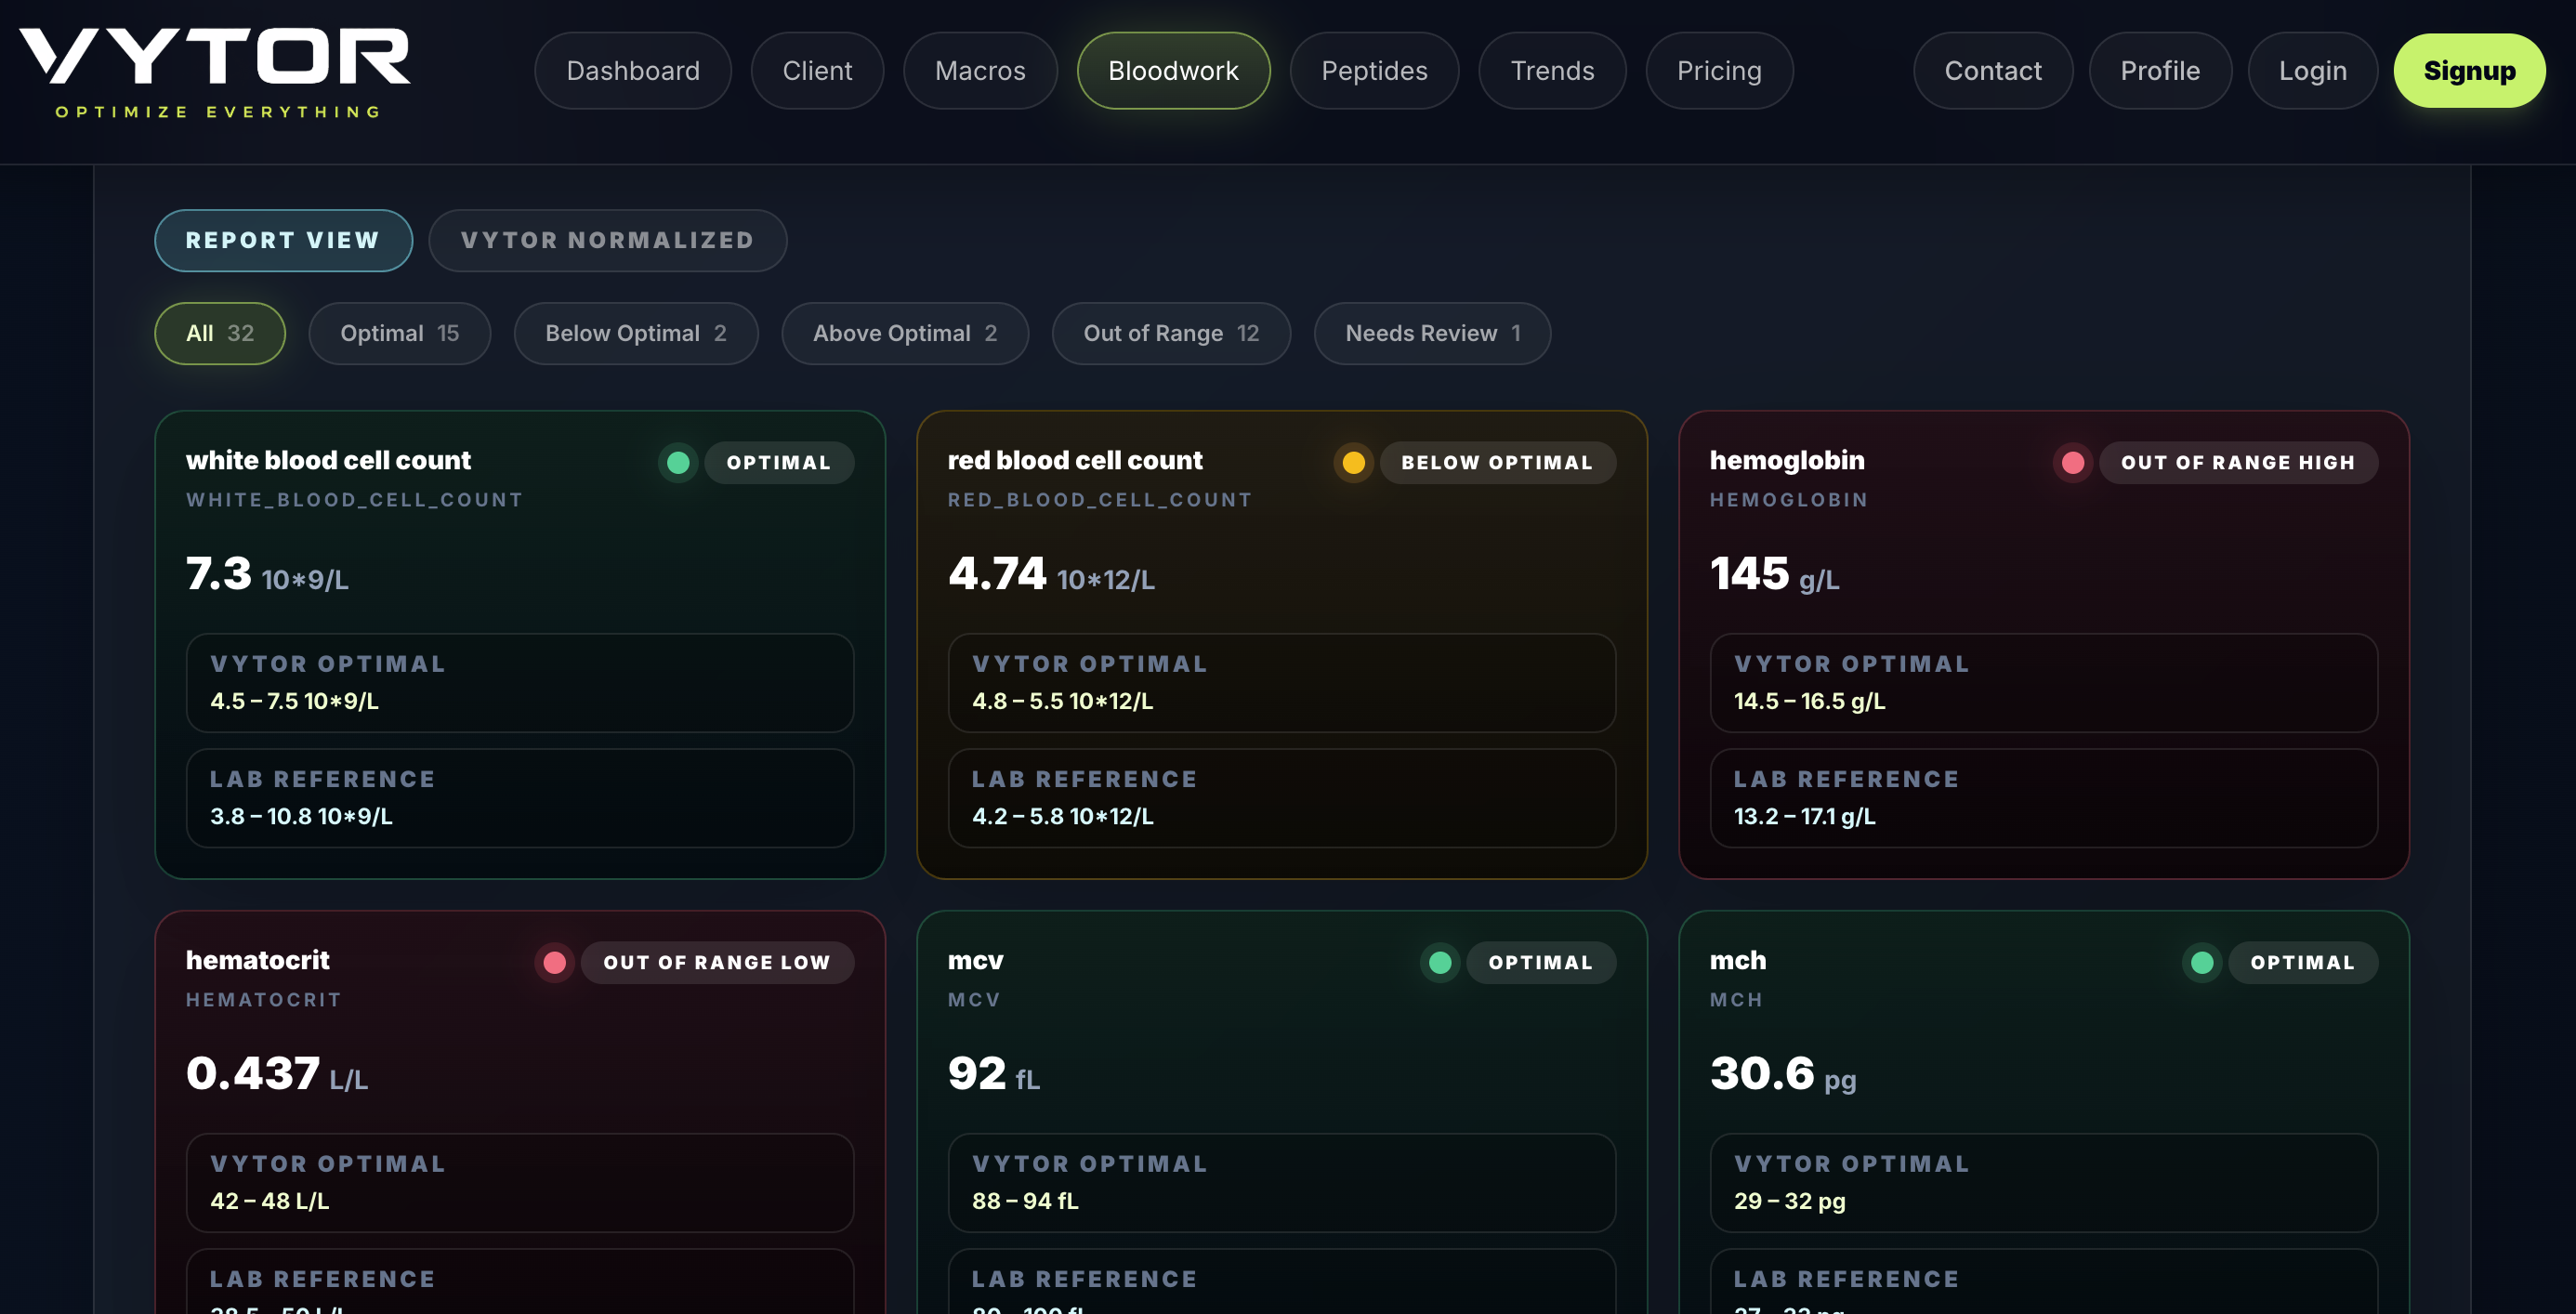The image size is (2576, 1314).
Task: Click Vytor Optimal range 14.5 – 16.5 g/L
Action: (x=2044, y=683)
